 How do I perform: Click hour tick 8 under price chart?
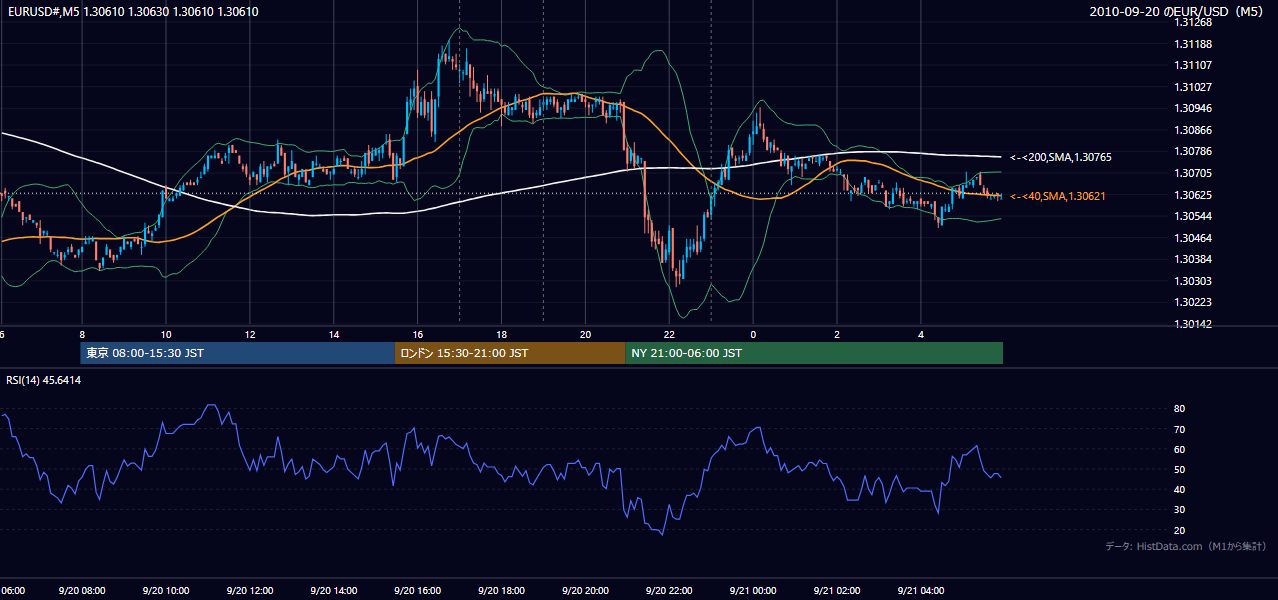[82, 335]
